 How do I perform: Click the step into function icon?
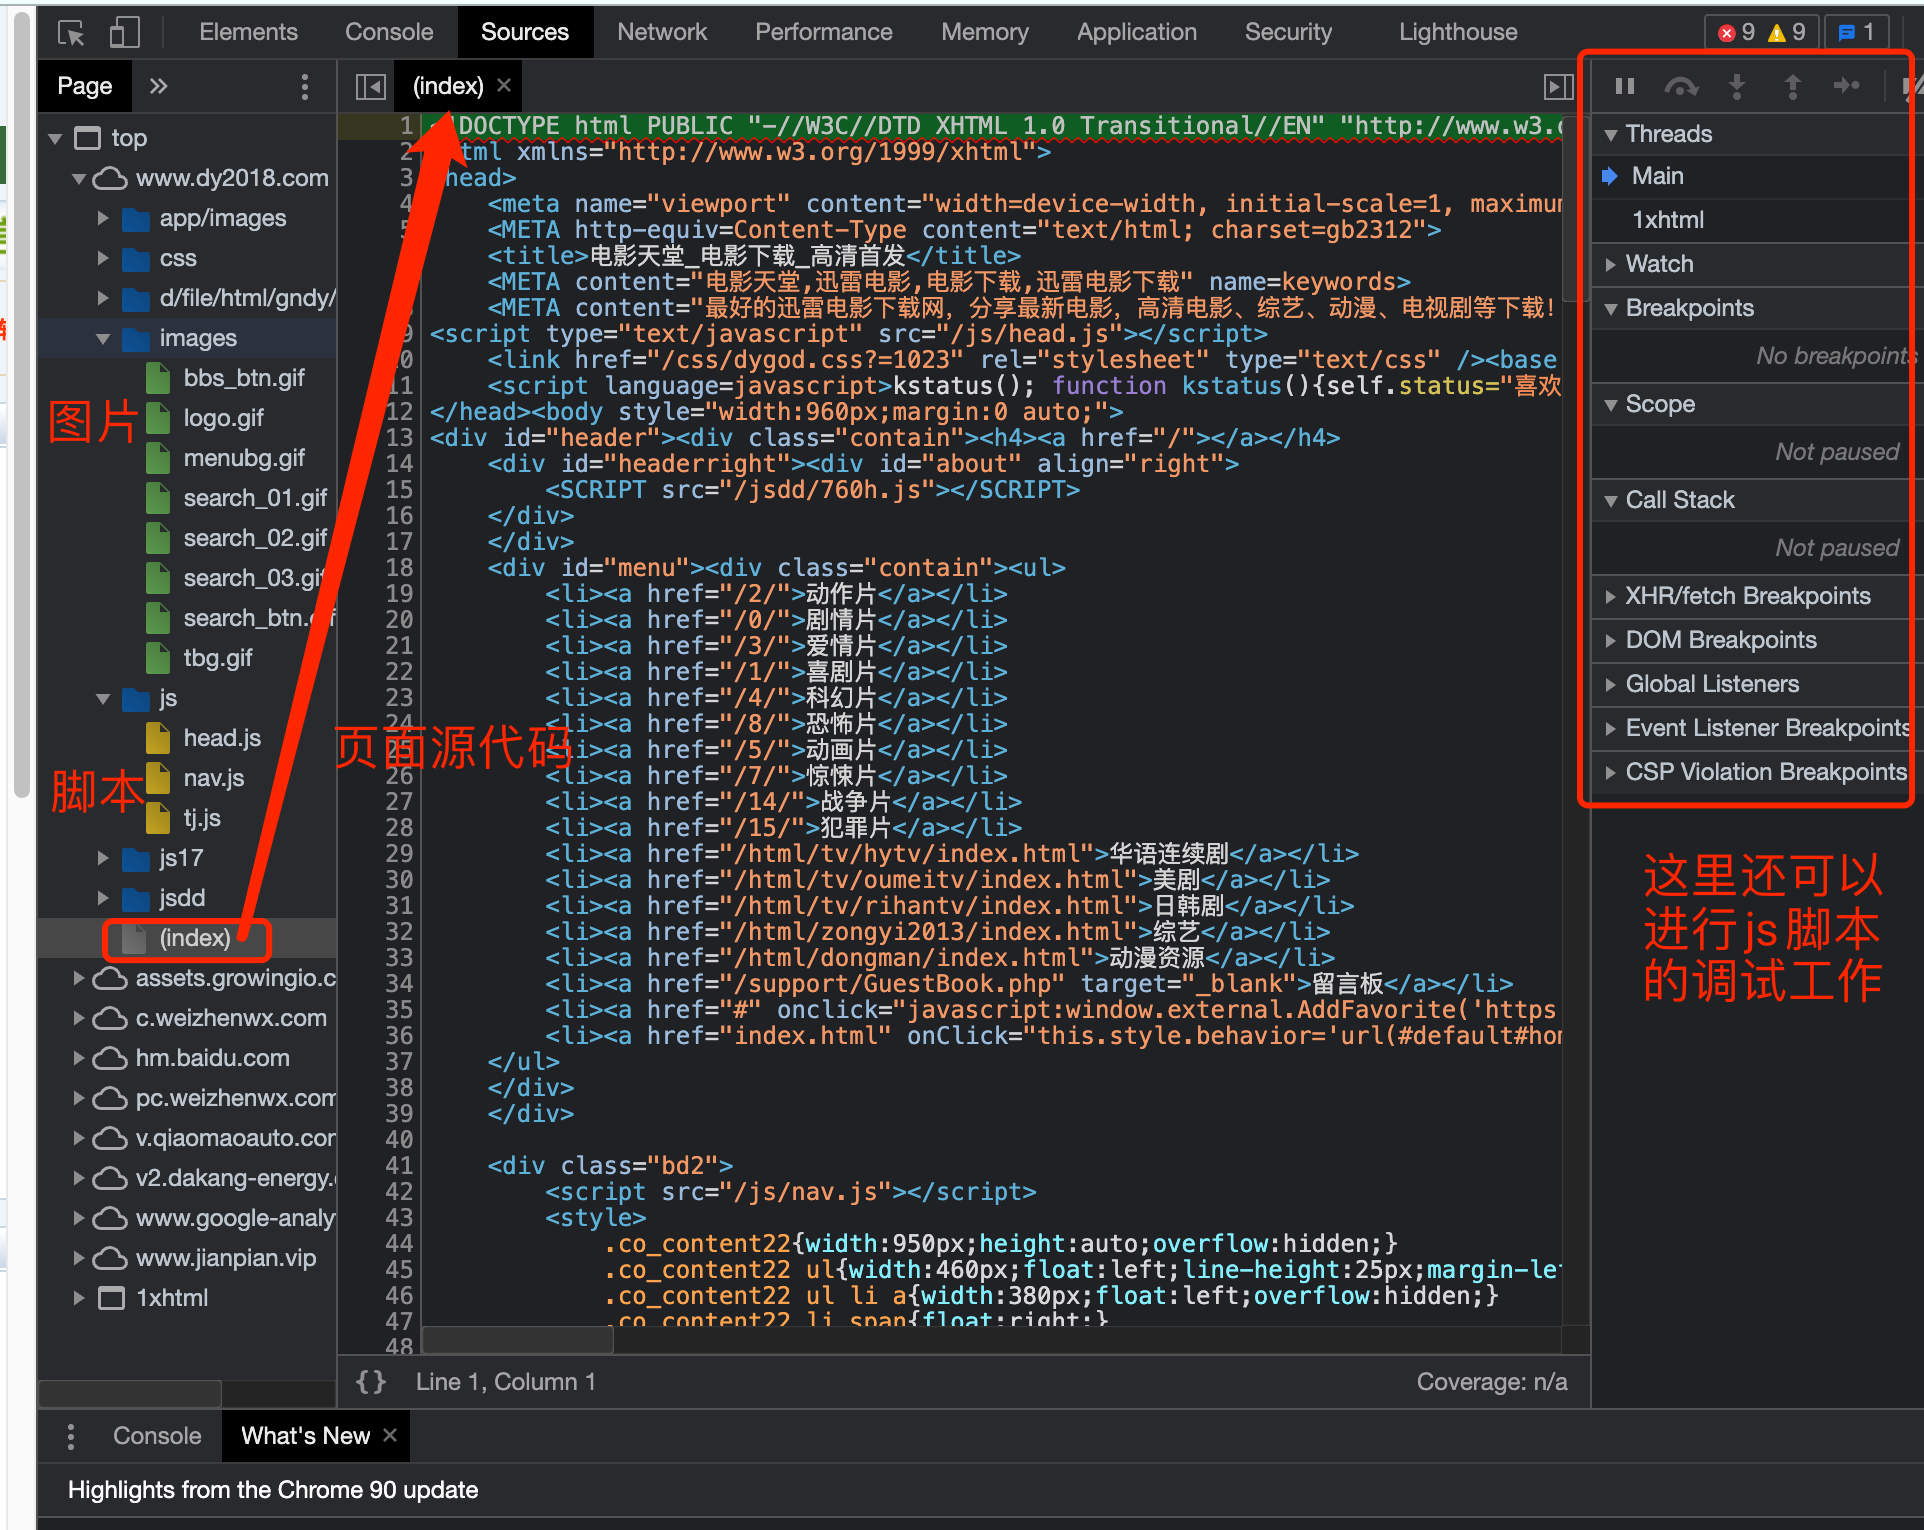tap(1737, 87)
